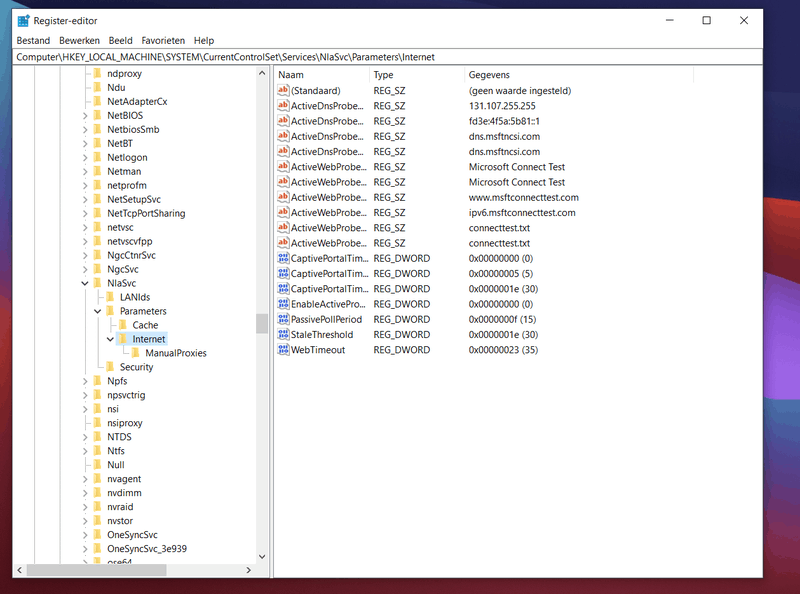The height and width of the screenshot is (594, 800).
Task: Click the folder icon of Security key
Action: (110, 366)
